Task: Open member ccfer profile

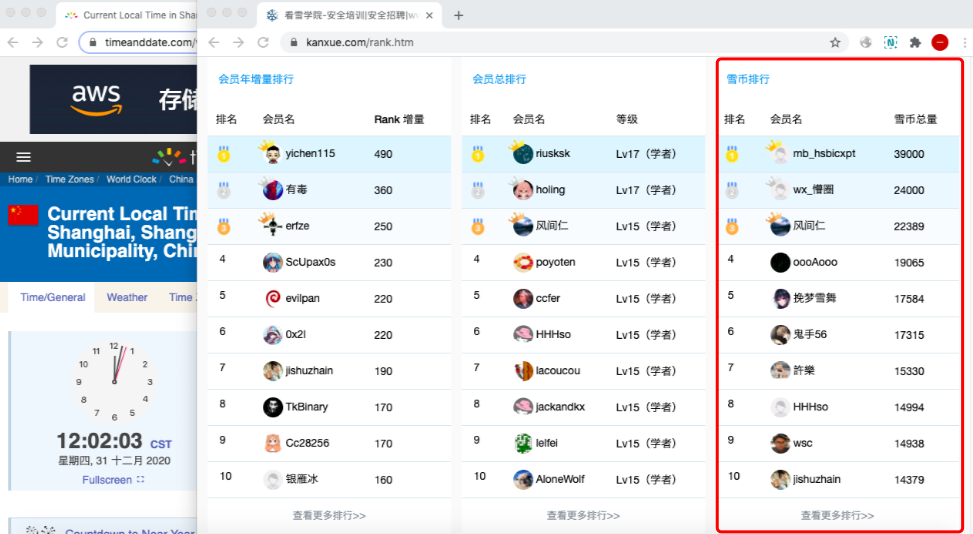Action: pyautogui.click(x=548, y=298)
